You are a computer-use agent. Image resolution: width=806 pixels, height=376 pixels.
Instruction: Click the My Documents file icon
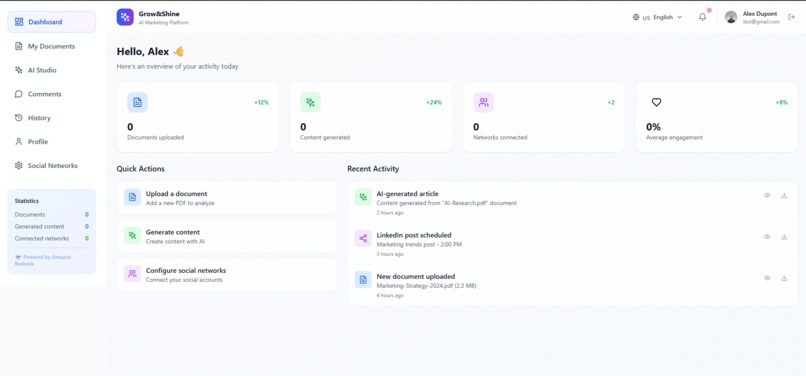coord(19,46)
